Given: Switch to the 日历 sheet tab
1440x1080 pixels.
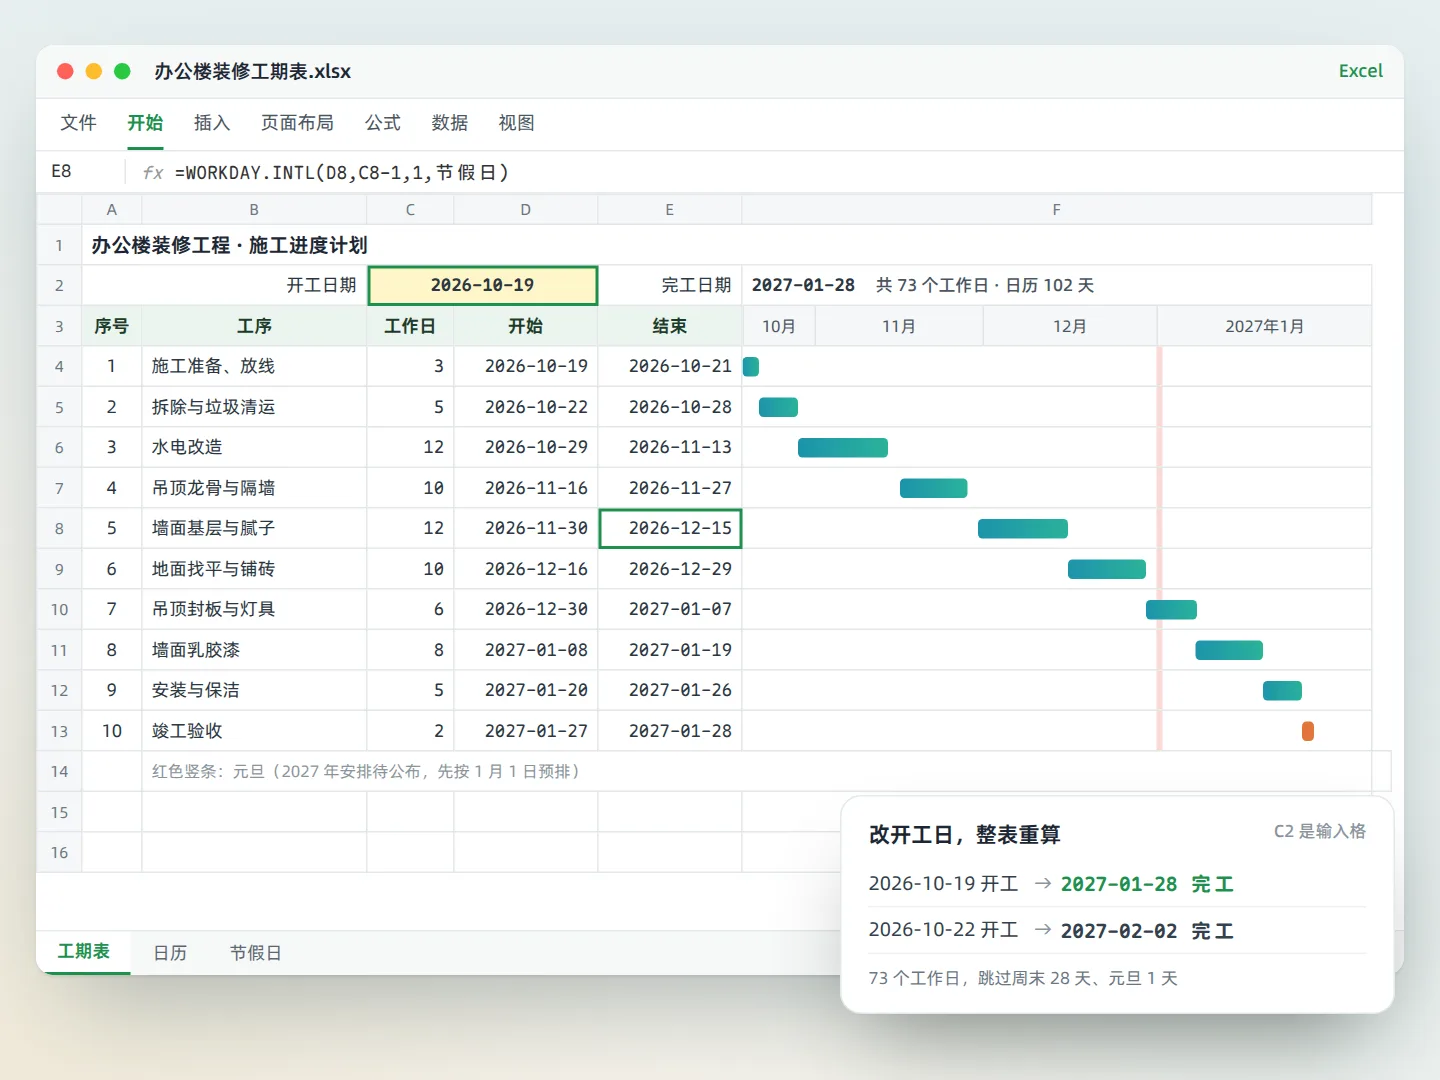Looking at the screenshot, I should tap(170, 953).
